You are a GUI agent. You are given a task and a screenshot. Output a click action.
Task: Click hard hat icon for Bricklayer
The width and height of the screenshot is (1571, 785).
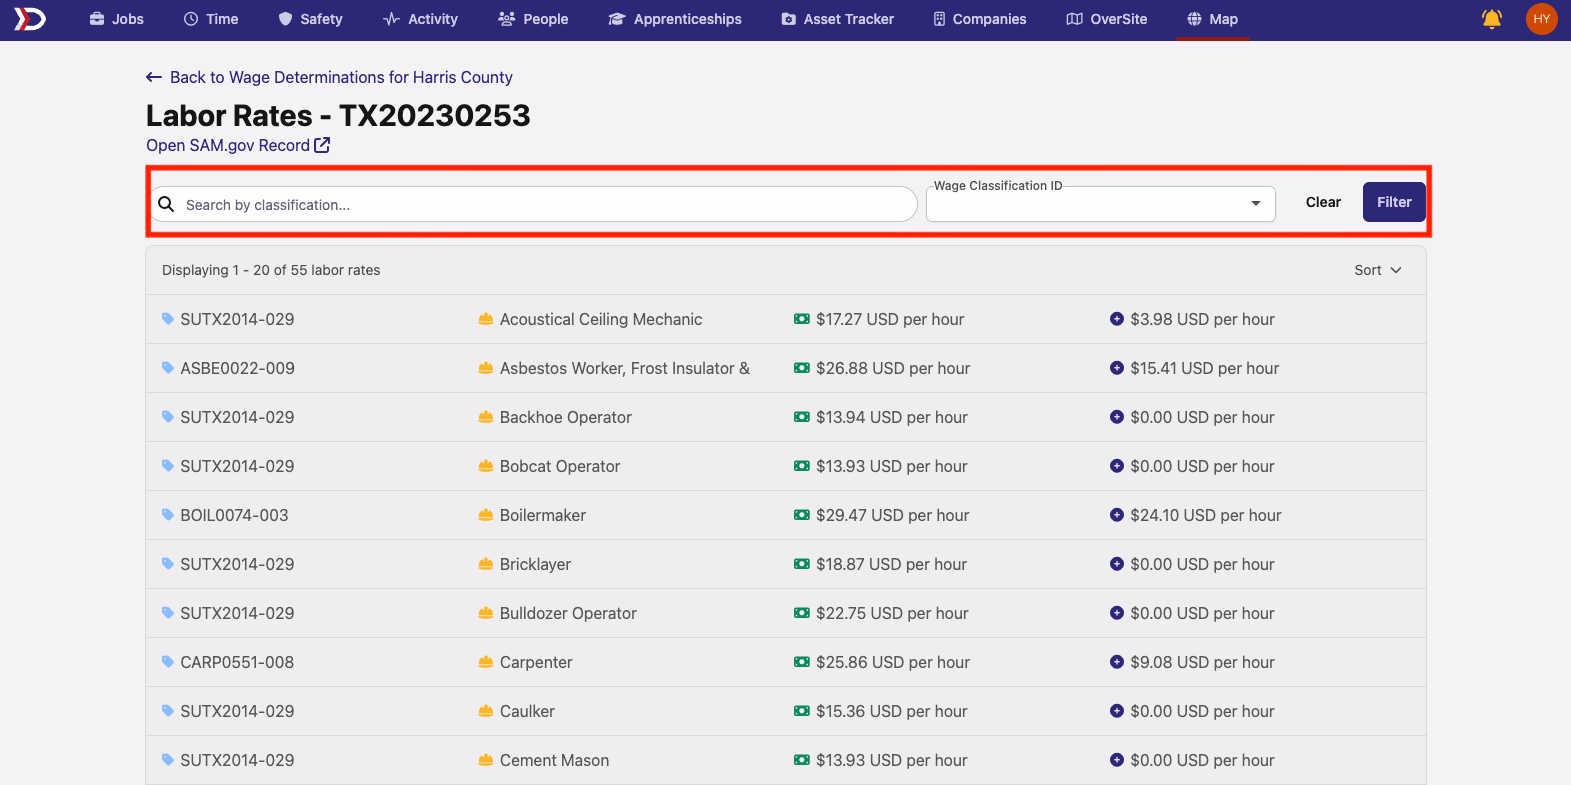point(486,564)
